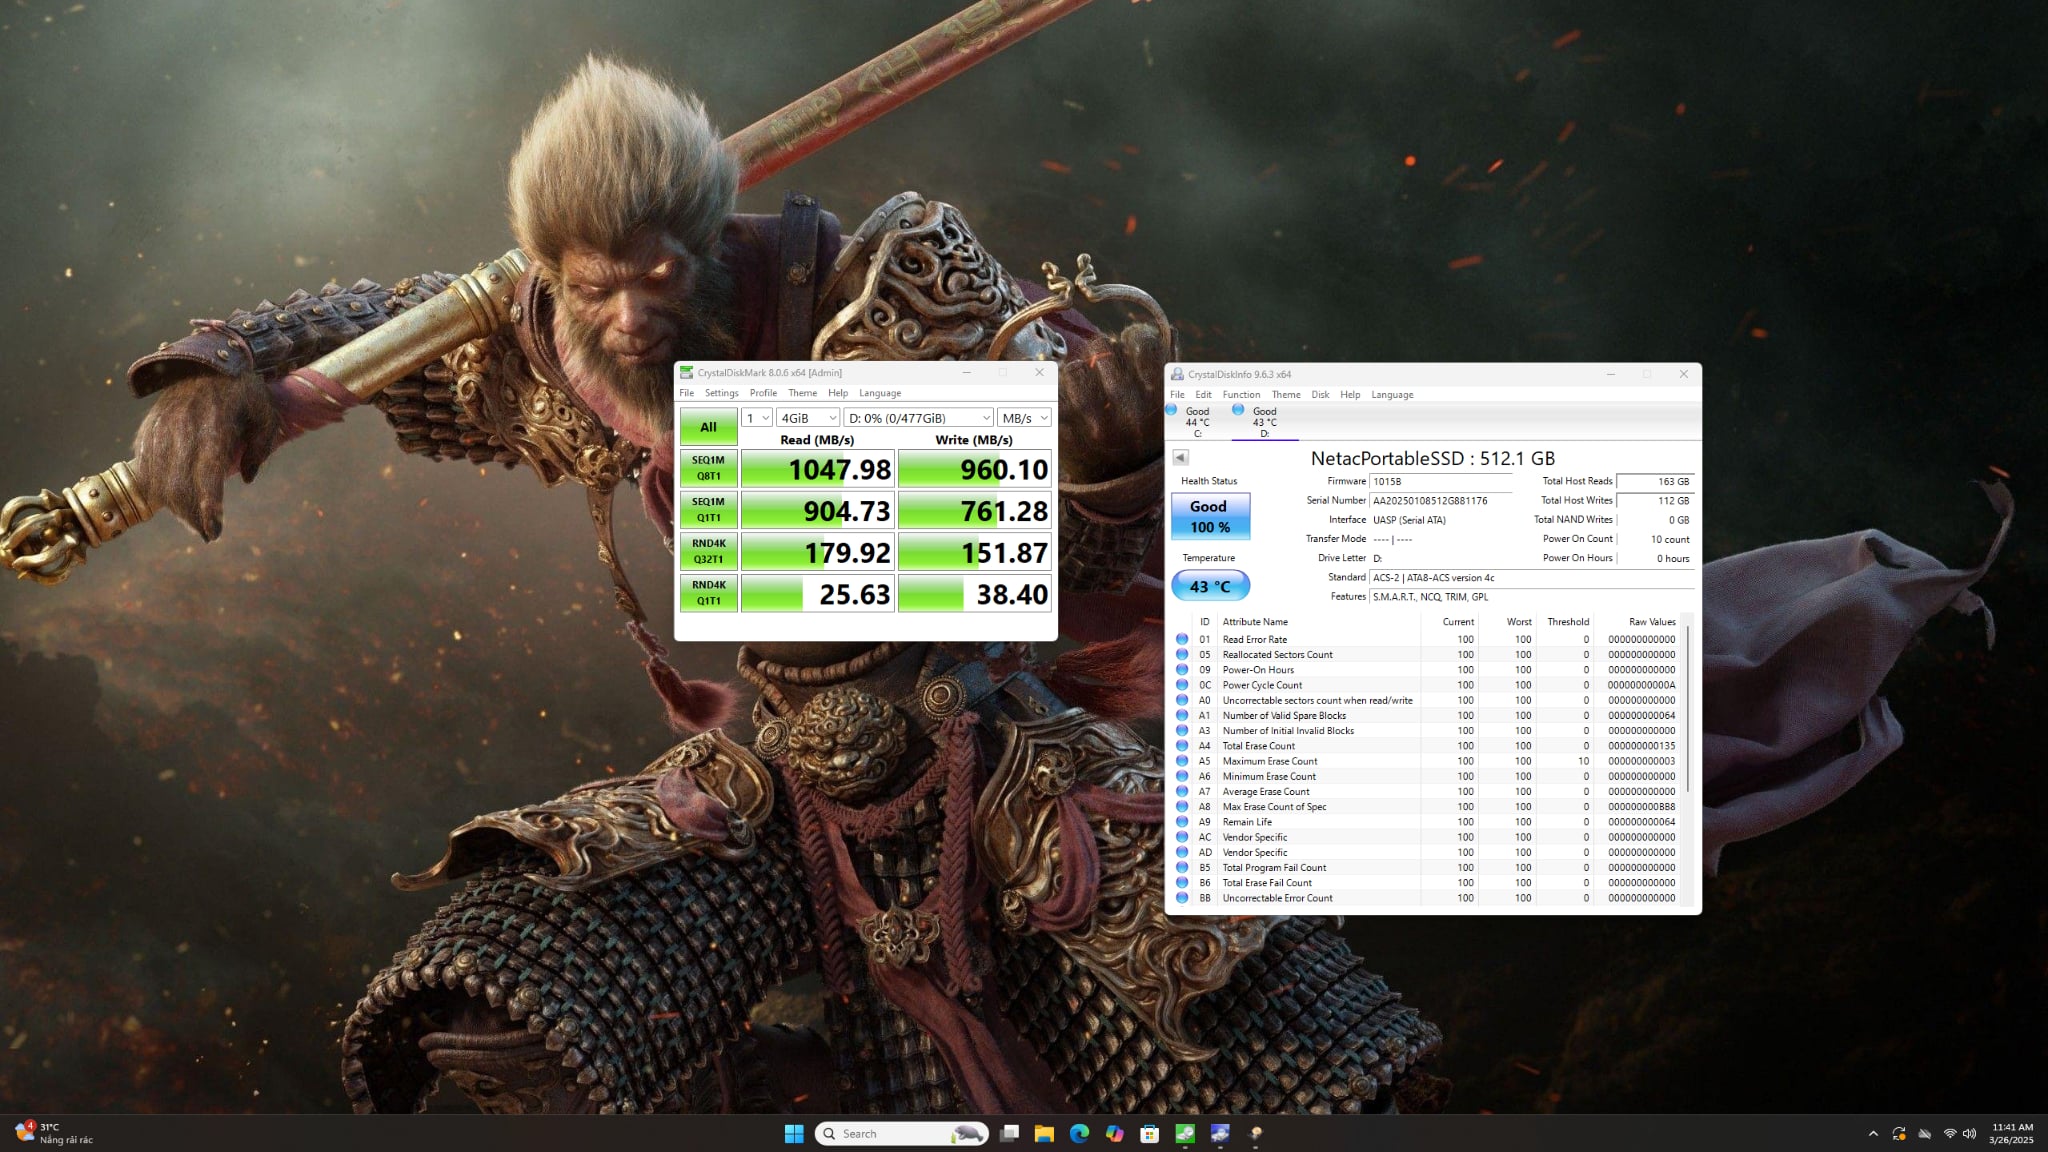Open the Theme menu in CrystalDiskMark
The height and width of the screenshot is (1152, 2048).
pyautogui.click(x=802, y=393)
